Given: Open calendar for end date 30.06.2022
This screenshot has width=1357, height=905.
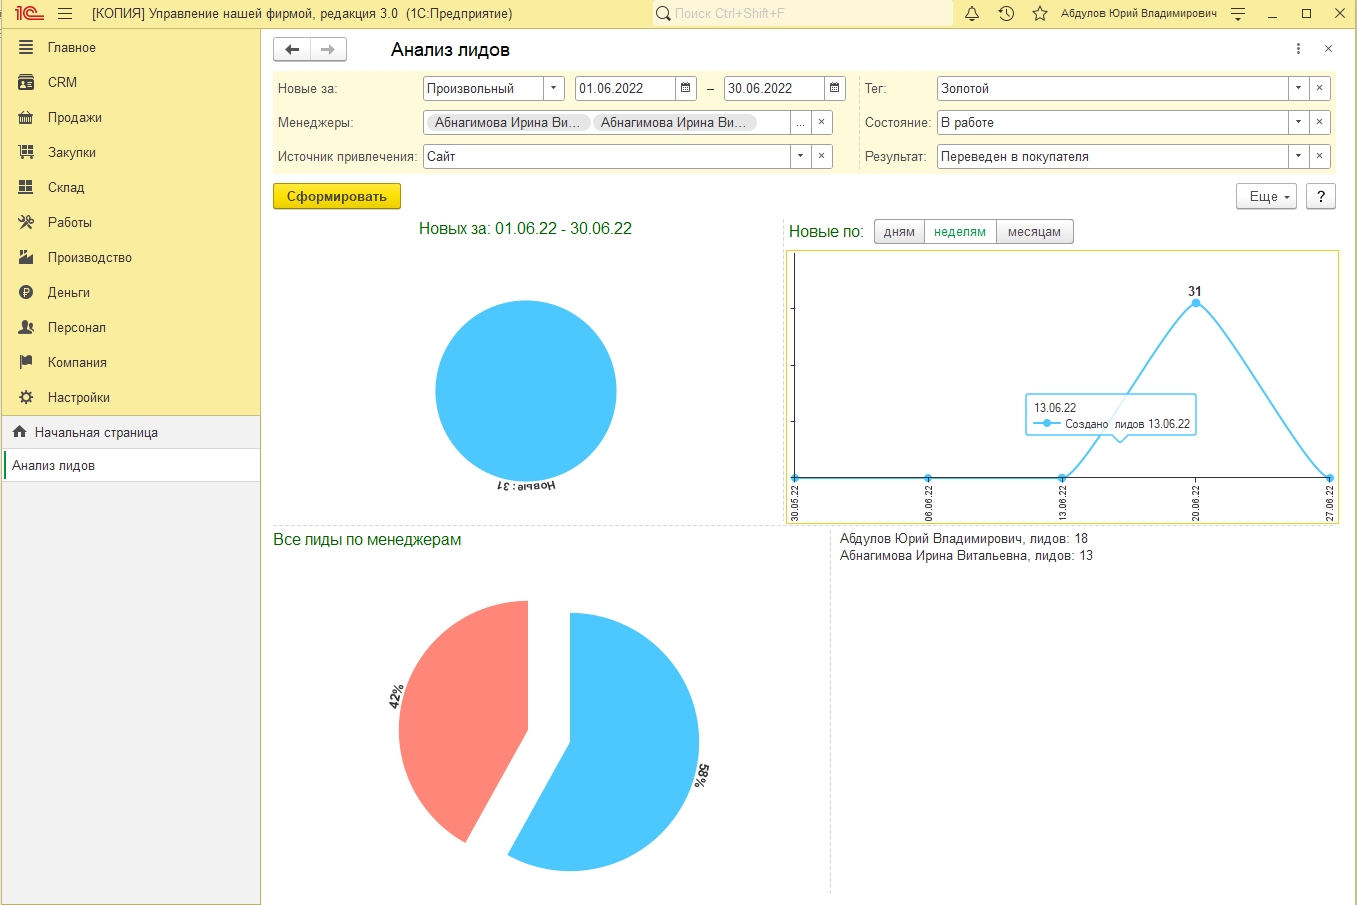Looking at the screenshot, I should click(x=835, y=88).
